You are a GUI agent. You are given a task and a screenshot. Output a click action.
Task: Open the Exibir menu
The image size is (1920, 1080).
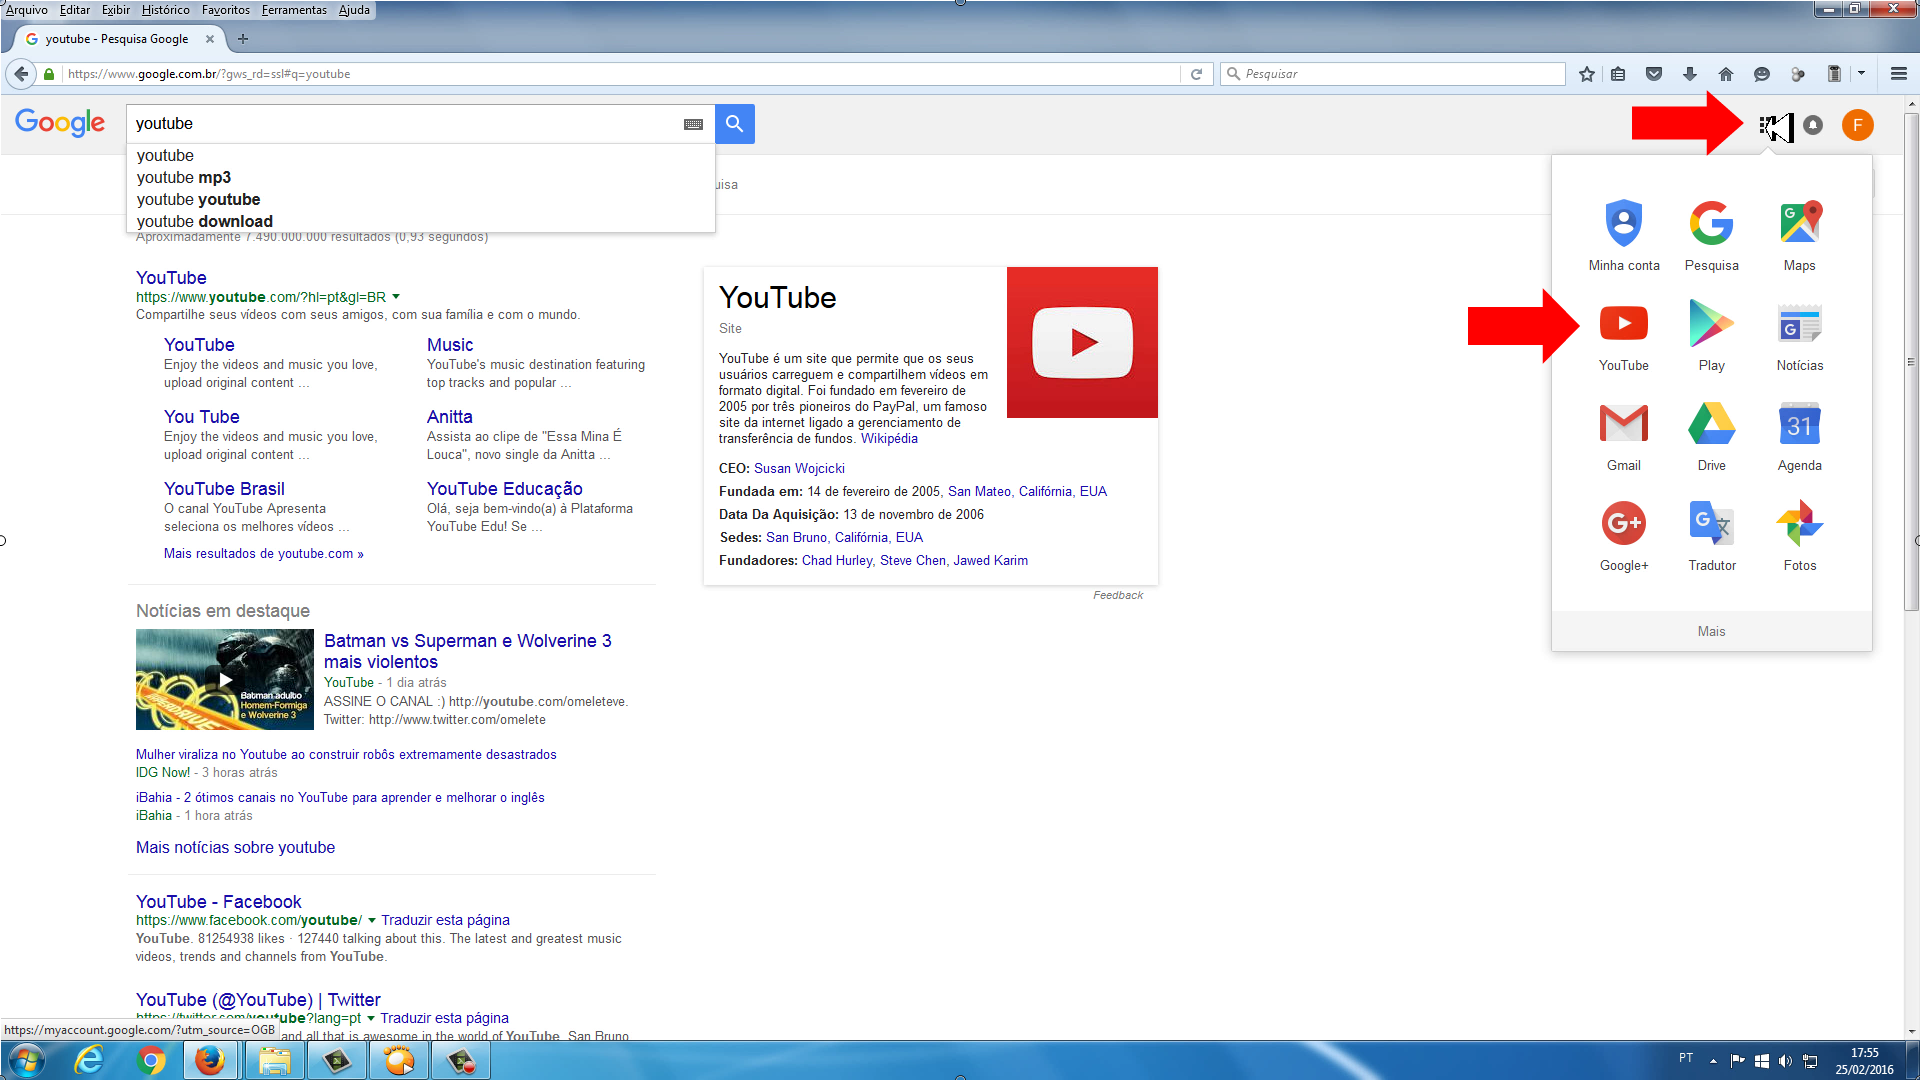pos(116,10)
